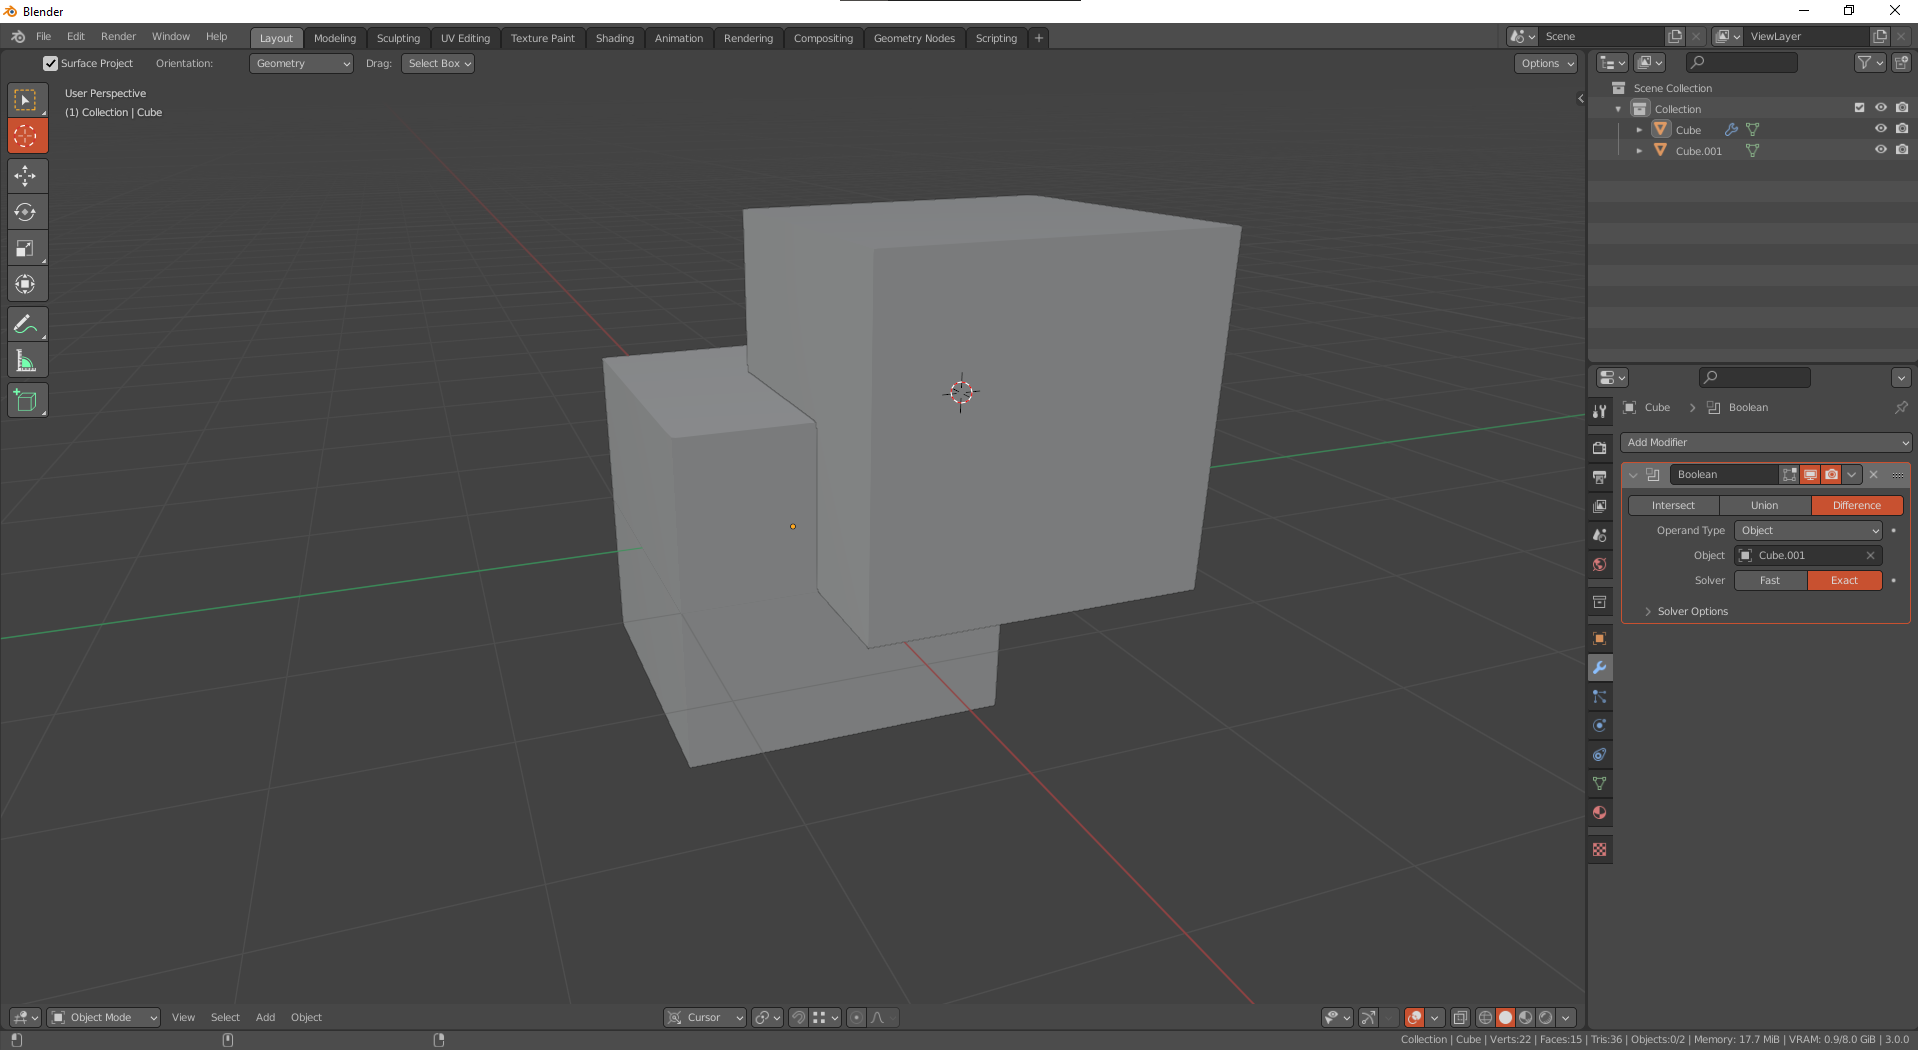Activate the Scale tool
The height and width of the screenshot is (1050, 1918).
[x=27, y=248]
